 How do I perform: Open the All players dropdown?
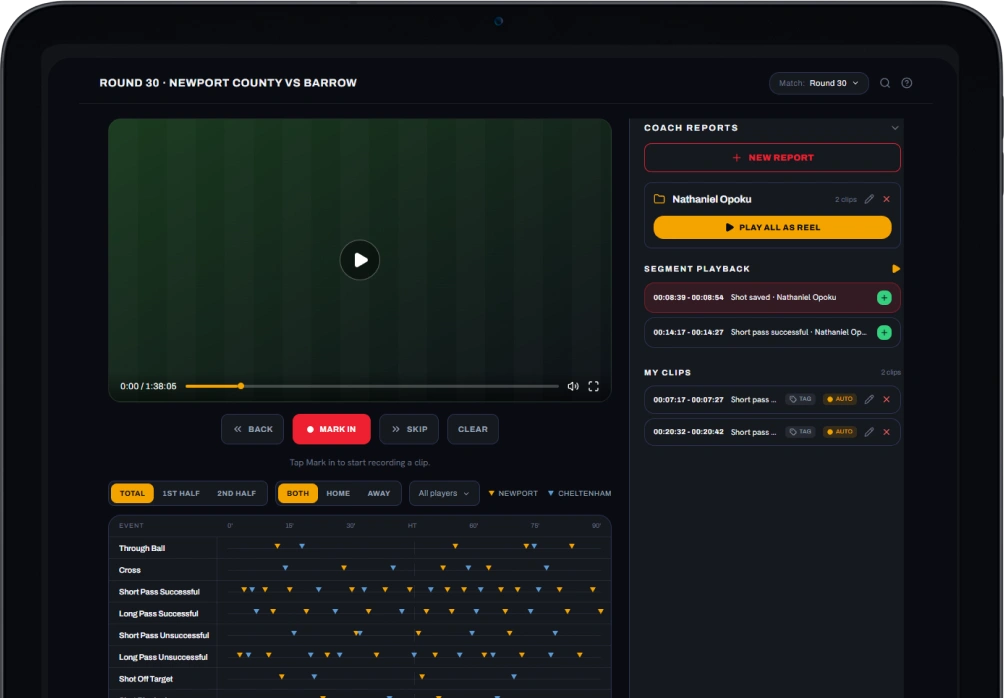point(444,493)
